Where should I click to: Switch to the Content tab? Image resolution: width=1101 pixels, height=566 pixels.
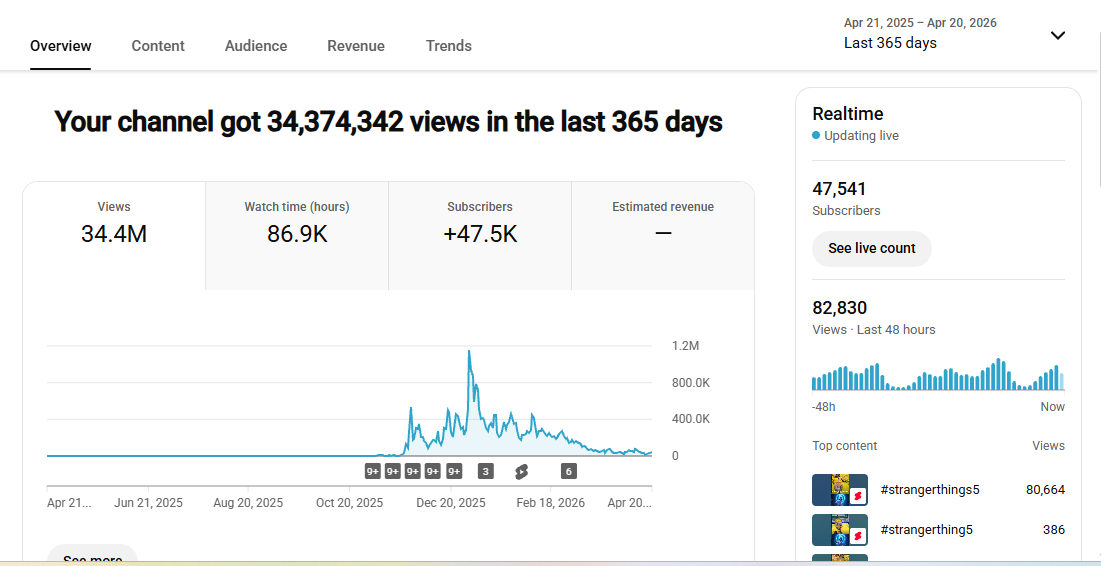click(158, 46)
